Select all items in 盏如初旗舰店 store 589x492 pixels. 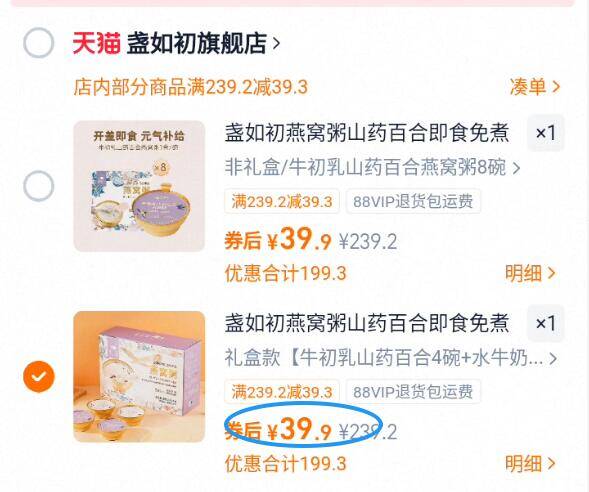(x=38, y=43)
